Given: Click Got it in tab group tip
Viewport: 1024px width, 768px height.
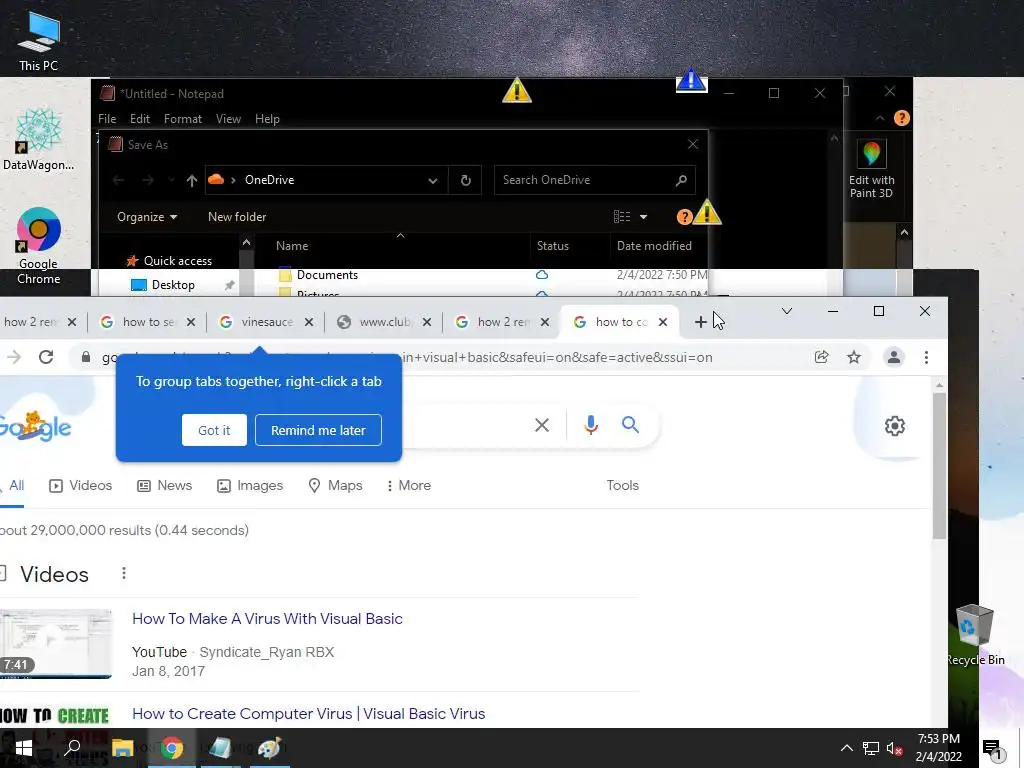Looking at the screenshot, I should (214, 430).
